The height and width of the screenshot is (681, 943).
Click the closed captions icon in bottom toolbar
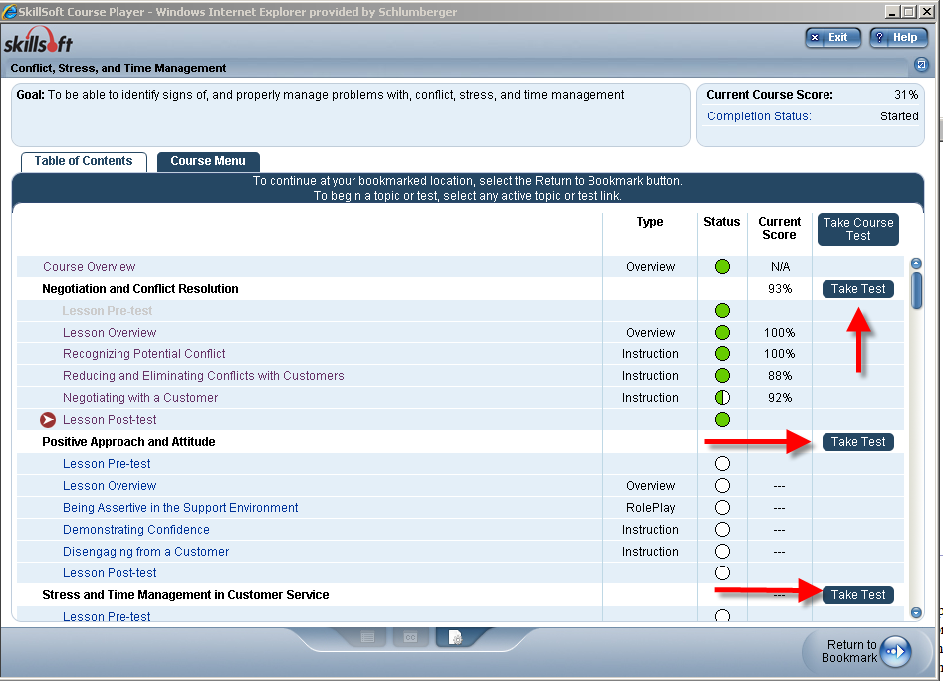[411, 637]
